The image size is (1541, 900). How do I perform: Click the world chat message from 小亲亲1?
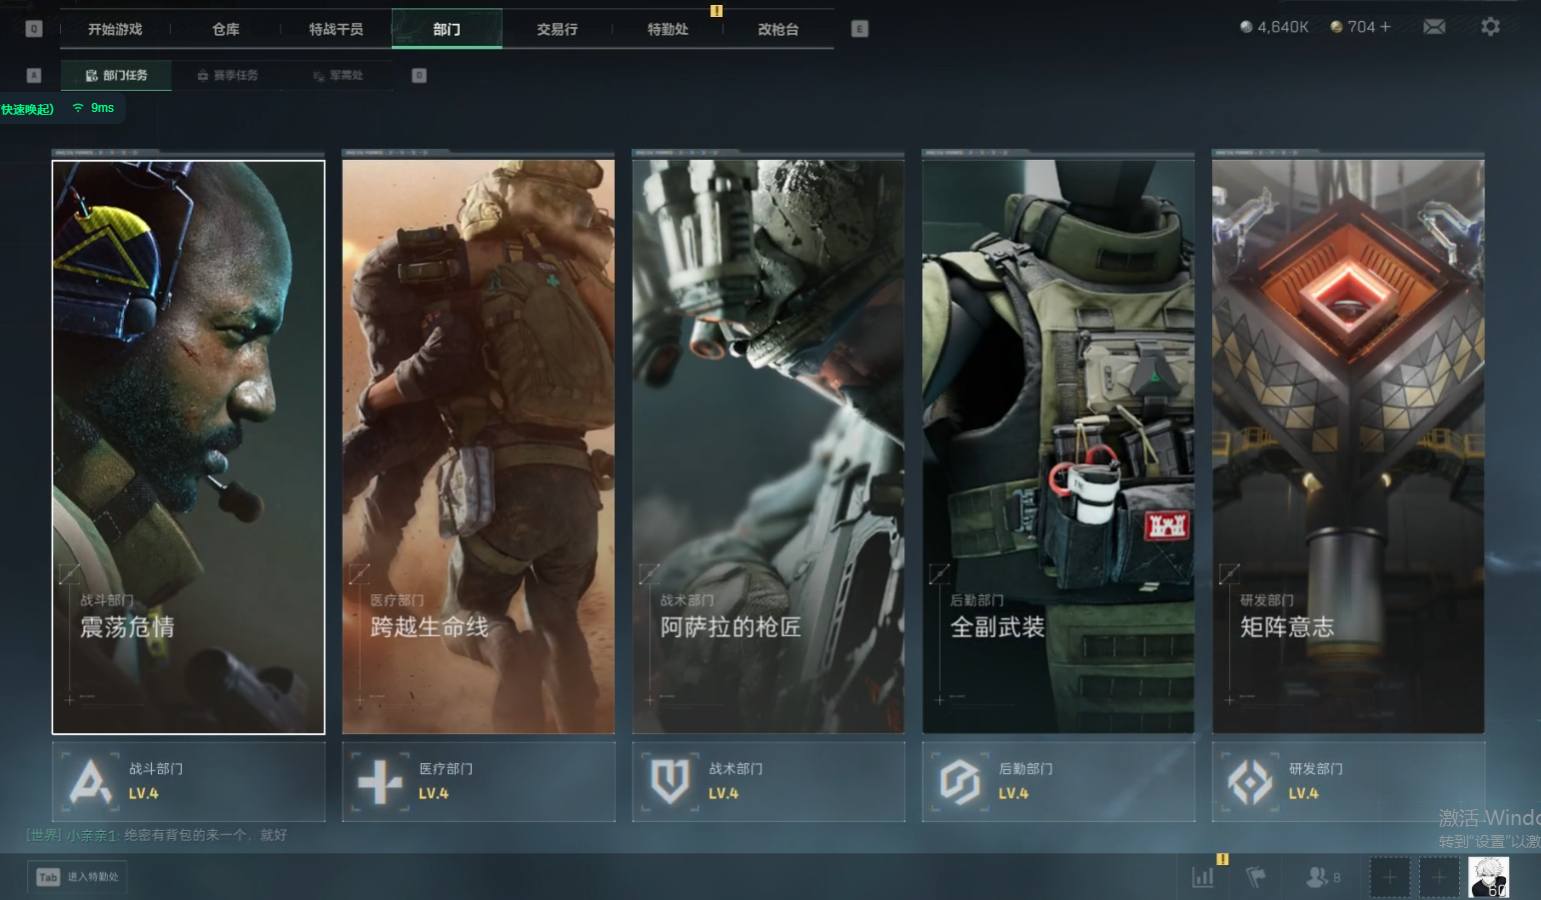click(x=157, y=835)
